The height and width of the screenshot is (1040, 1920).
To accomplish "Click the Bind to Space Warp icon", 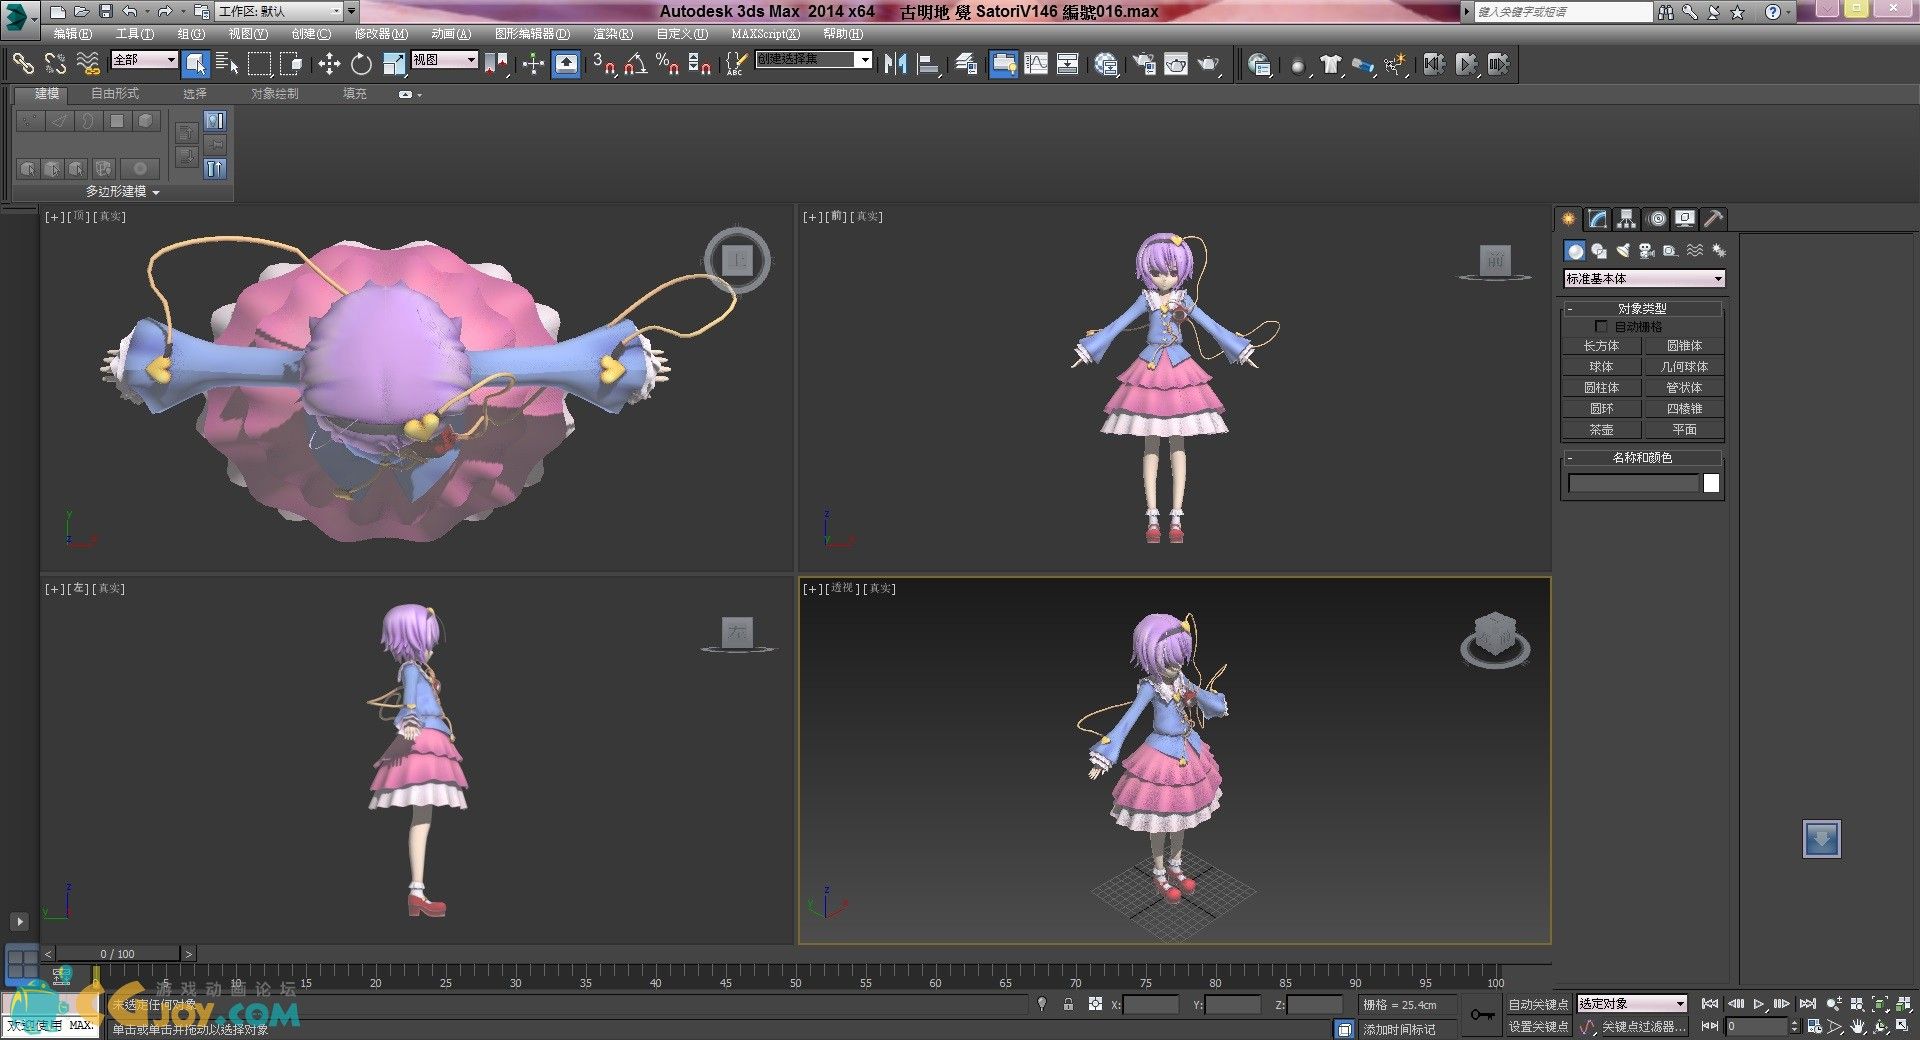I will 88,64.
